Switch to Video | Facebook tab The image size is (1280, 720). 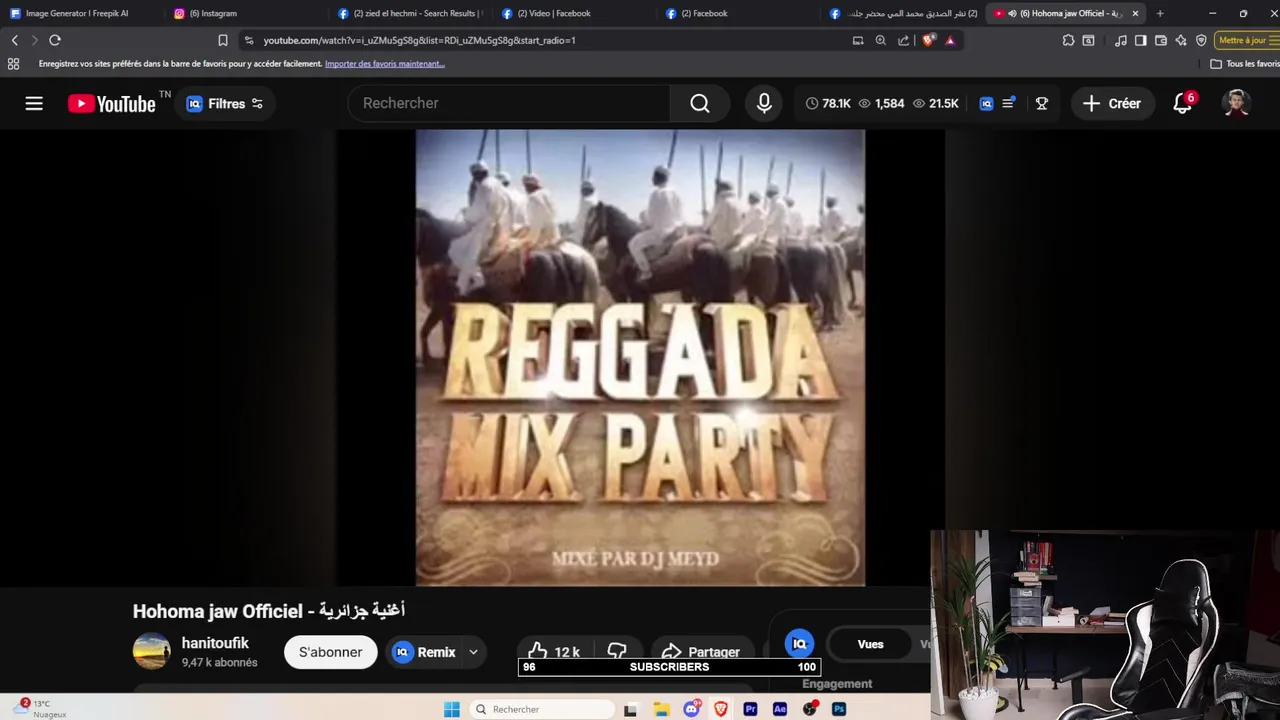click(574, 13)
